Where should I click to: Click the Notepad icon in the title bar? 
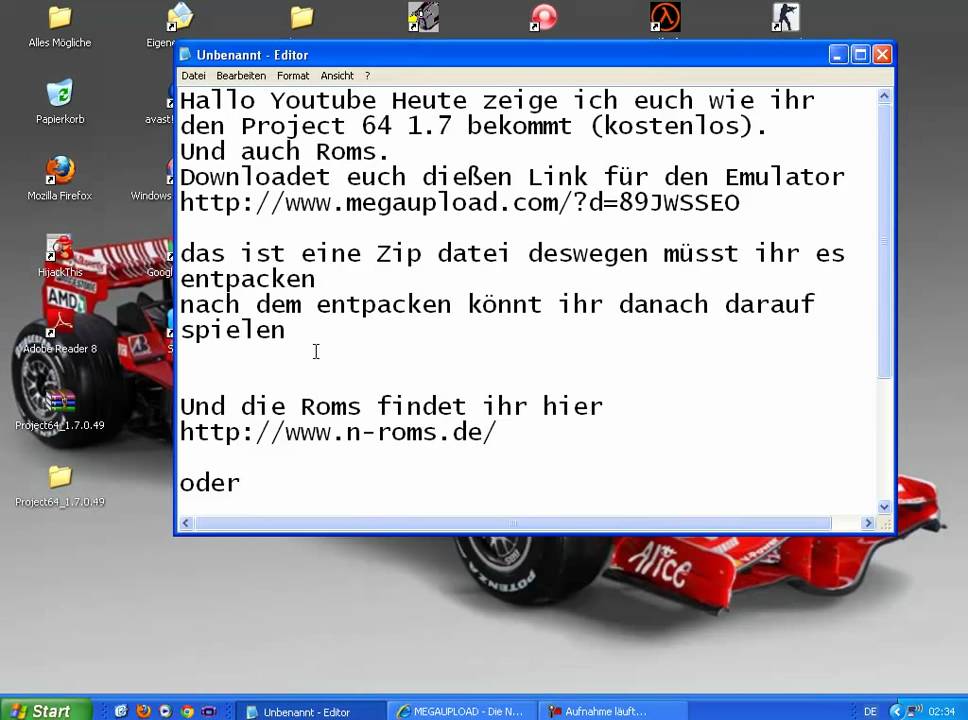(185, 55)
